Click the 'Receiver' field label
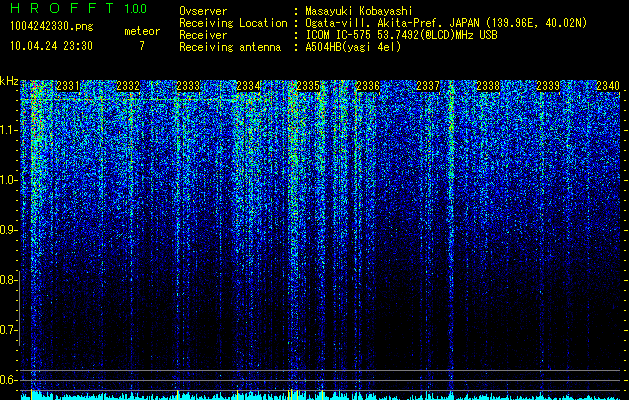This screenshot has width=629, height=400. point(203,35)
